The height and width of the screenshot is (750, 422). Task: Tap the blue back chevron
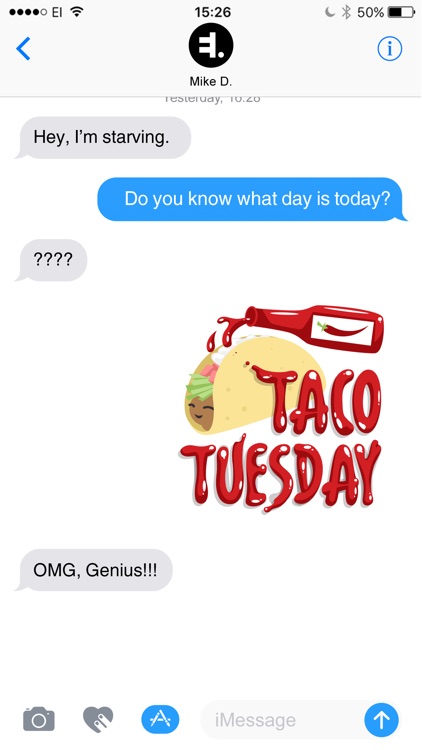23,48
